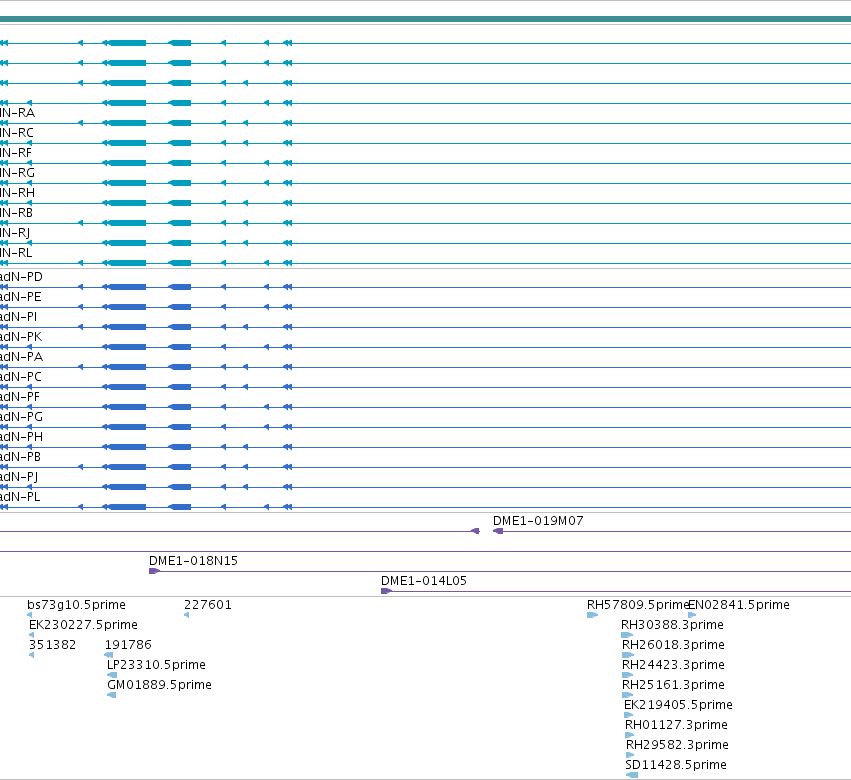Click the arrow glyph beneath RH57809.5prime
This screenshot has width=851, height=780.
point(592,615)
